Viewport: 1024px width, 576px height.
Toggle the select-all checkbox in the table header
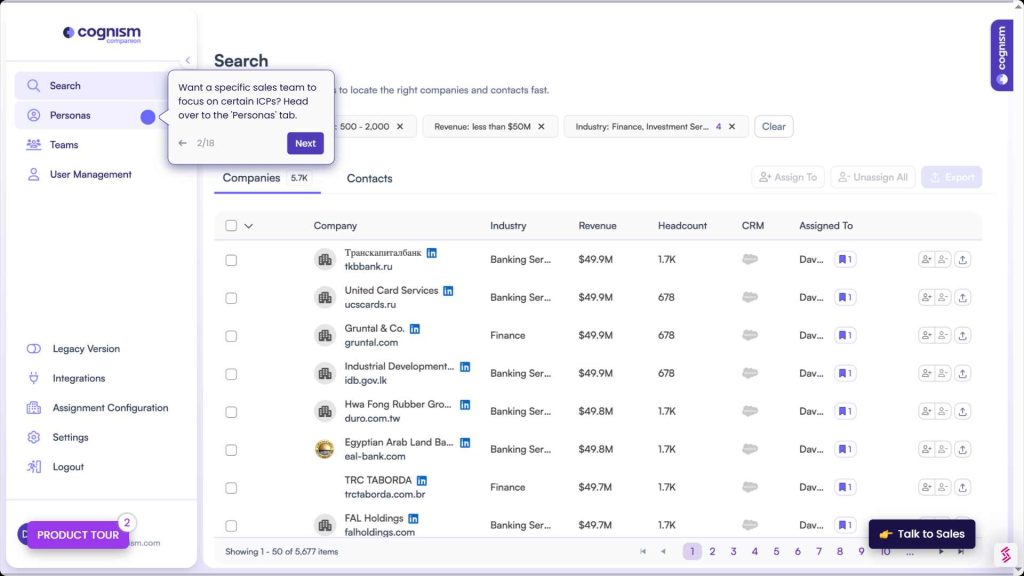pyautogui.click(x=231, y=225)
